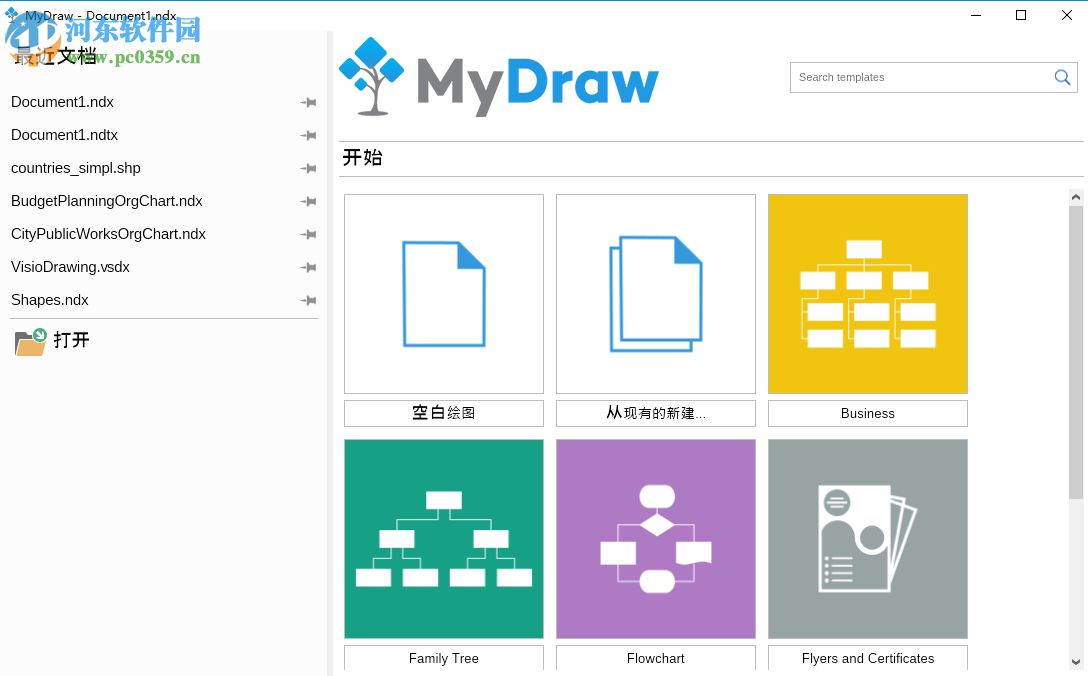The height and width of the screenshot is (676, 1088).
Task: Click the 打开 (Open) button
Action: (71, 340)
